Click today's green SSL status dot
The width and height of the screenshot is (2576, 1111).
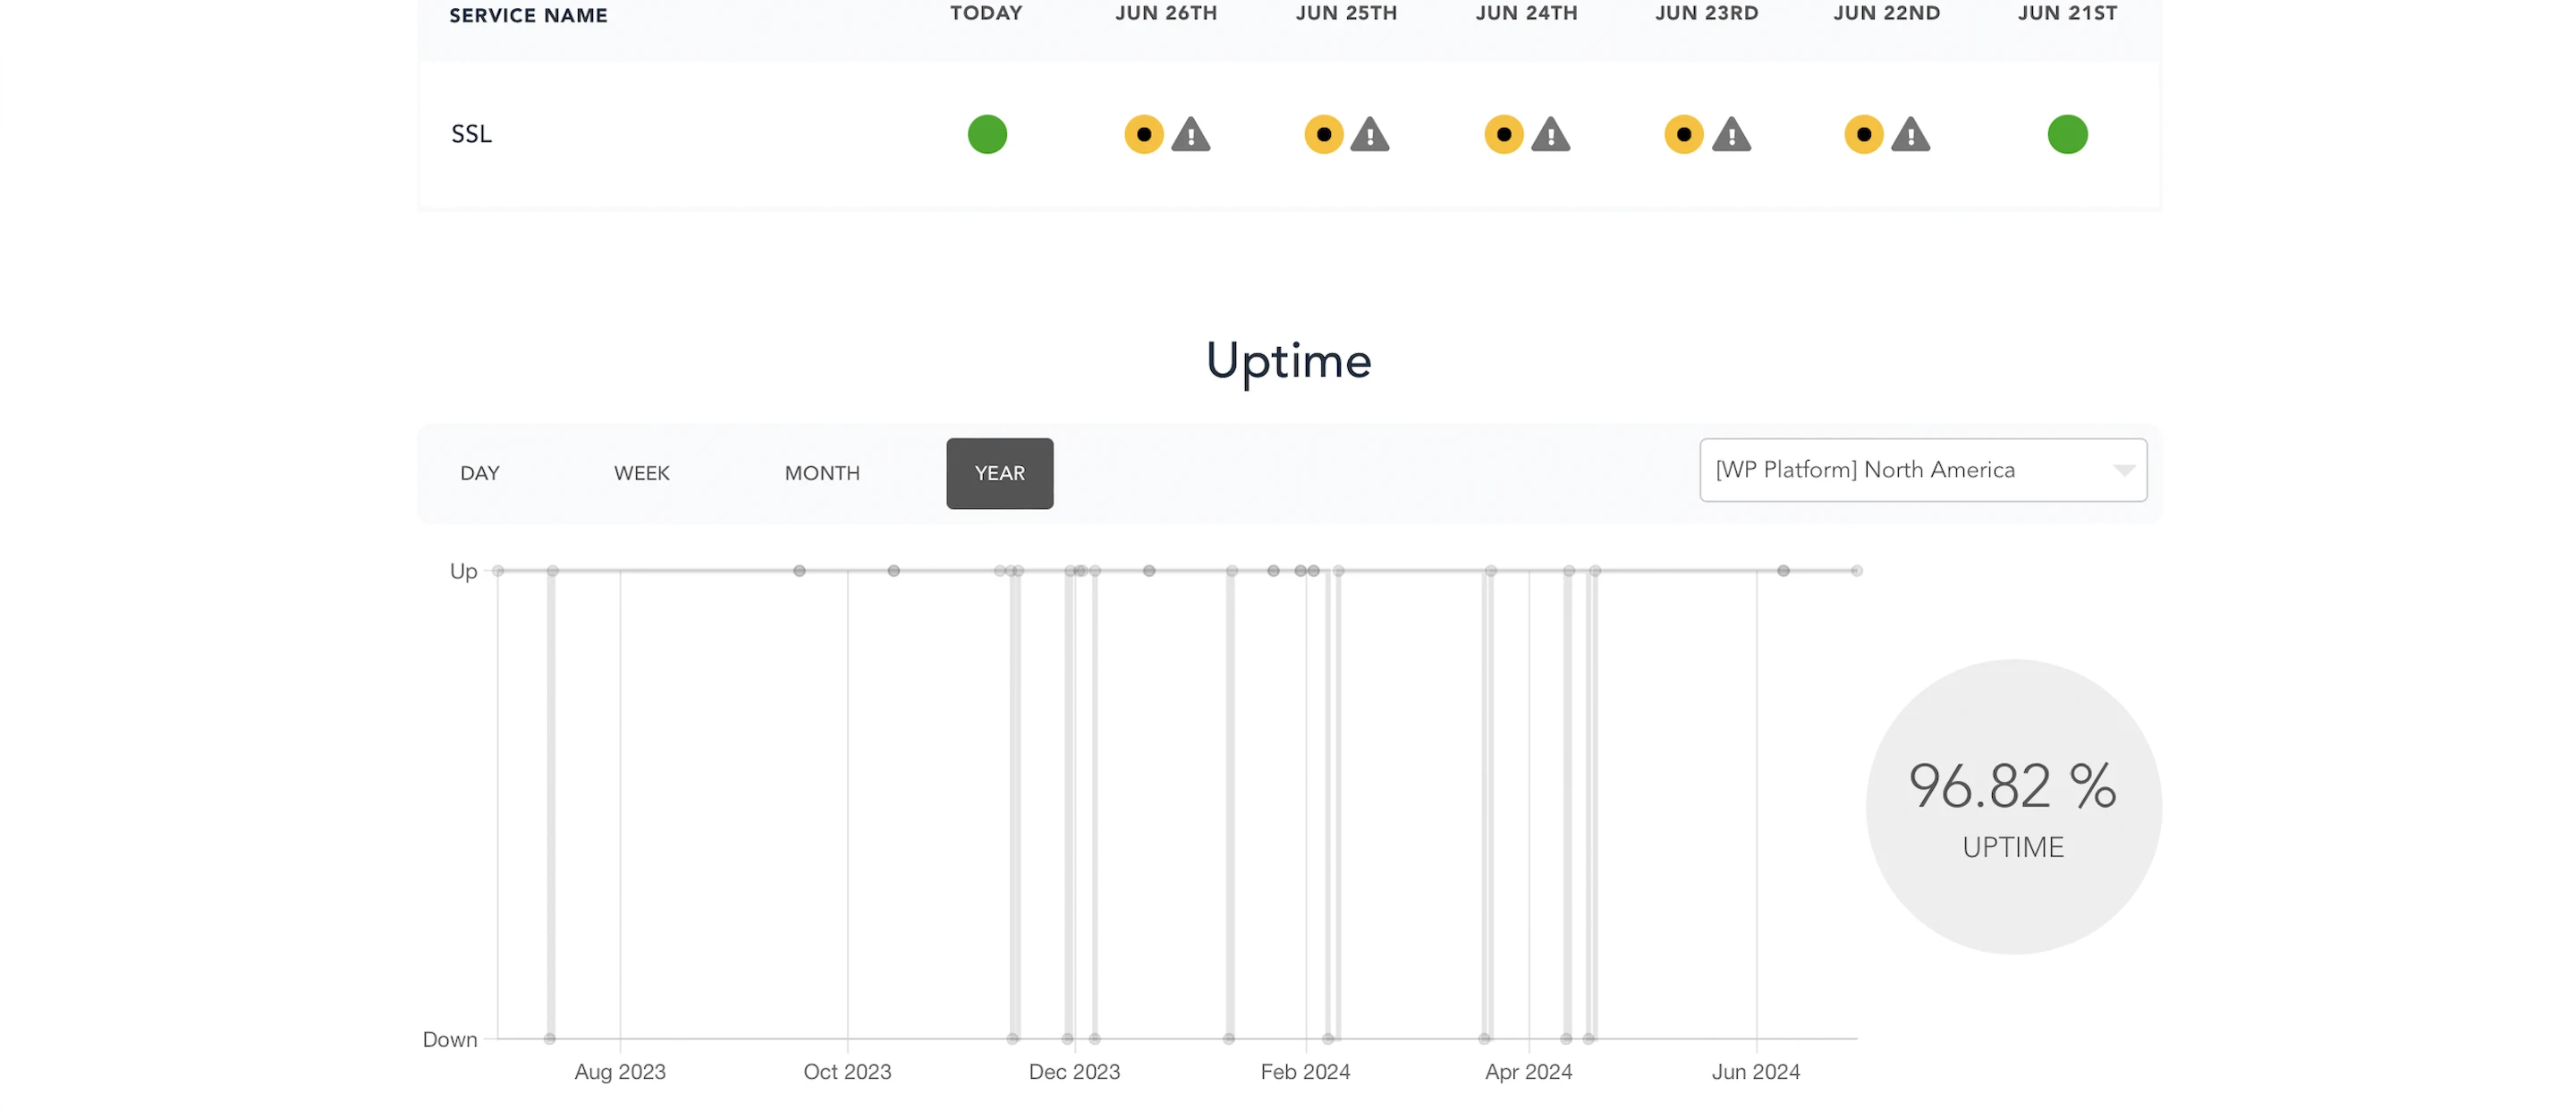(986, 134)
